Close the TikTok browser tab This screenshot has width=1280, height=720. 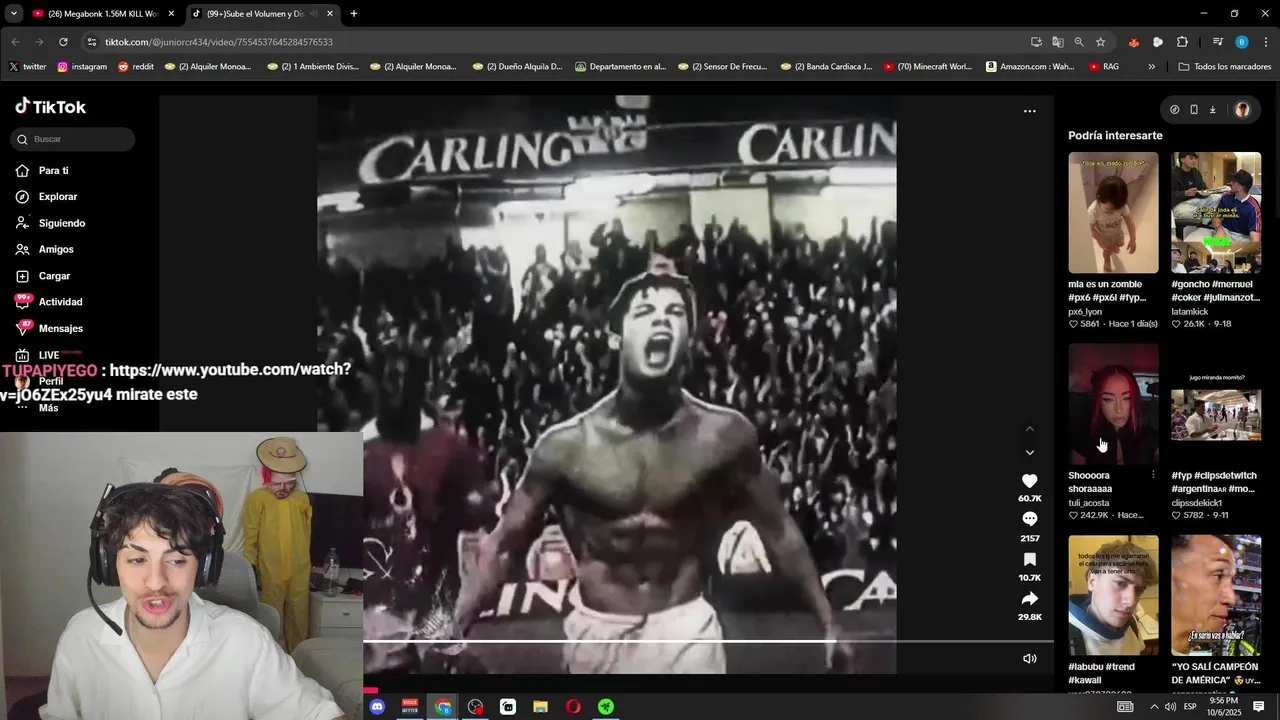(329, 14)
